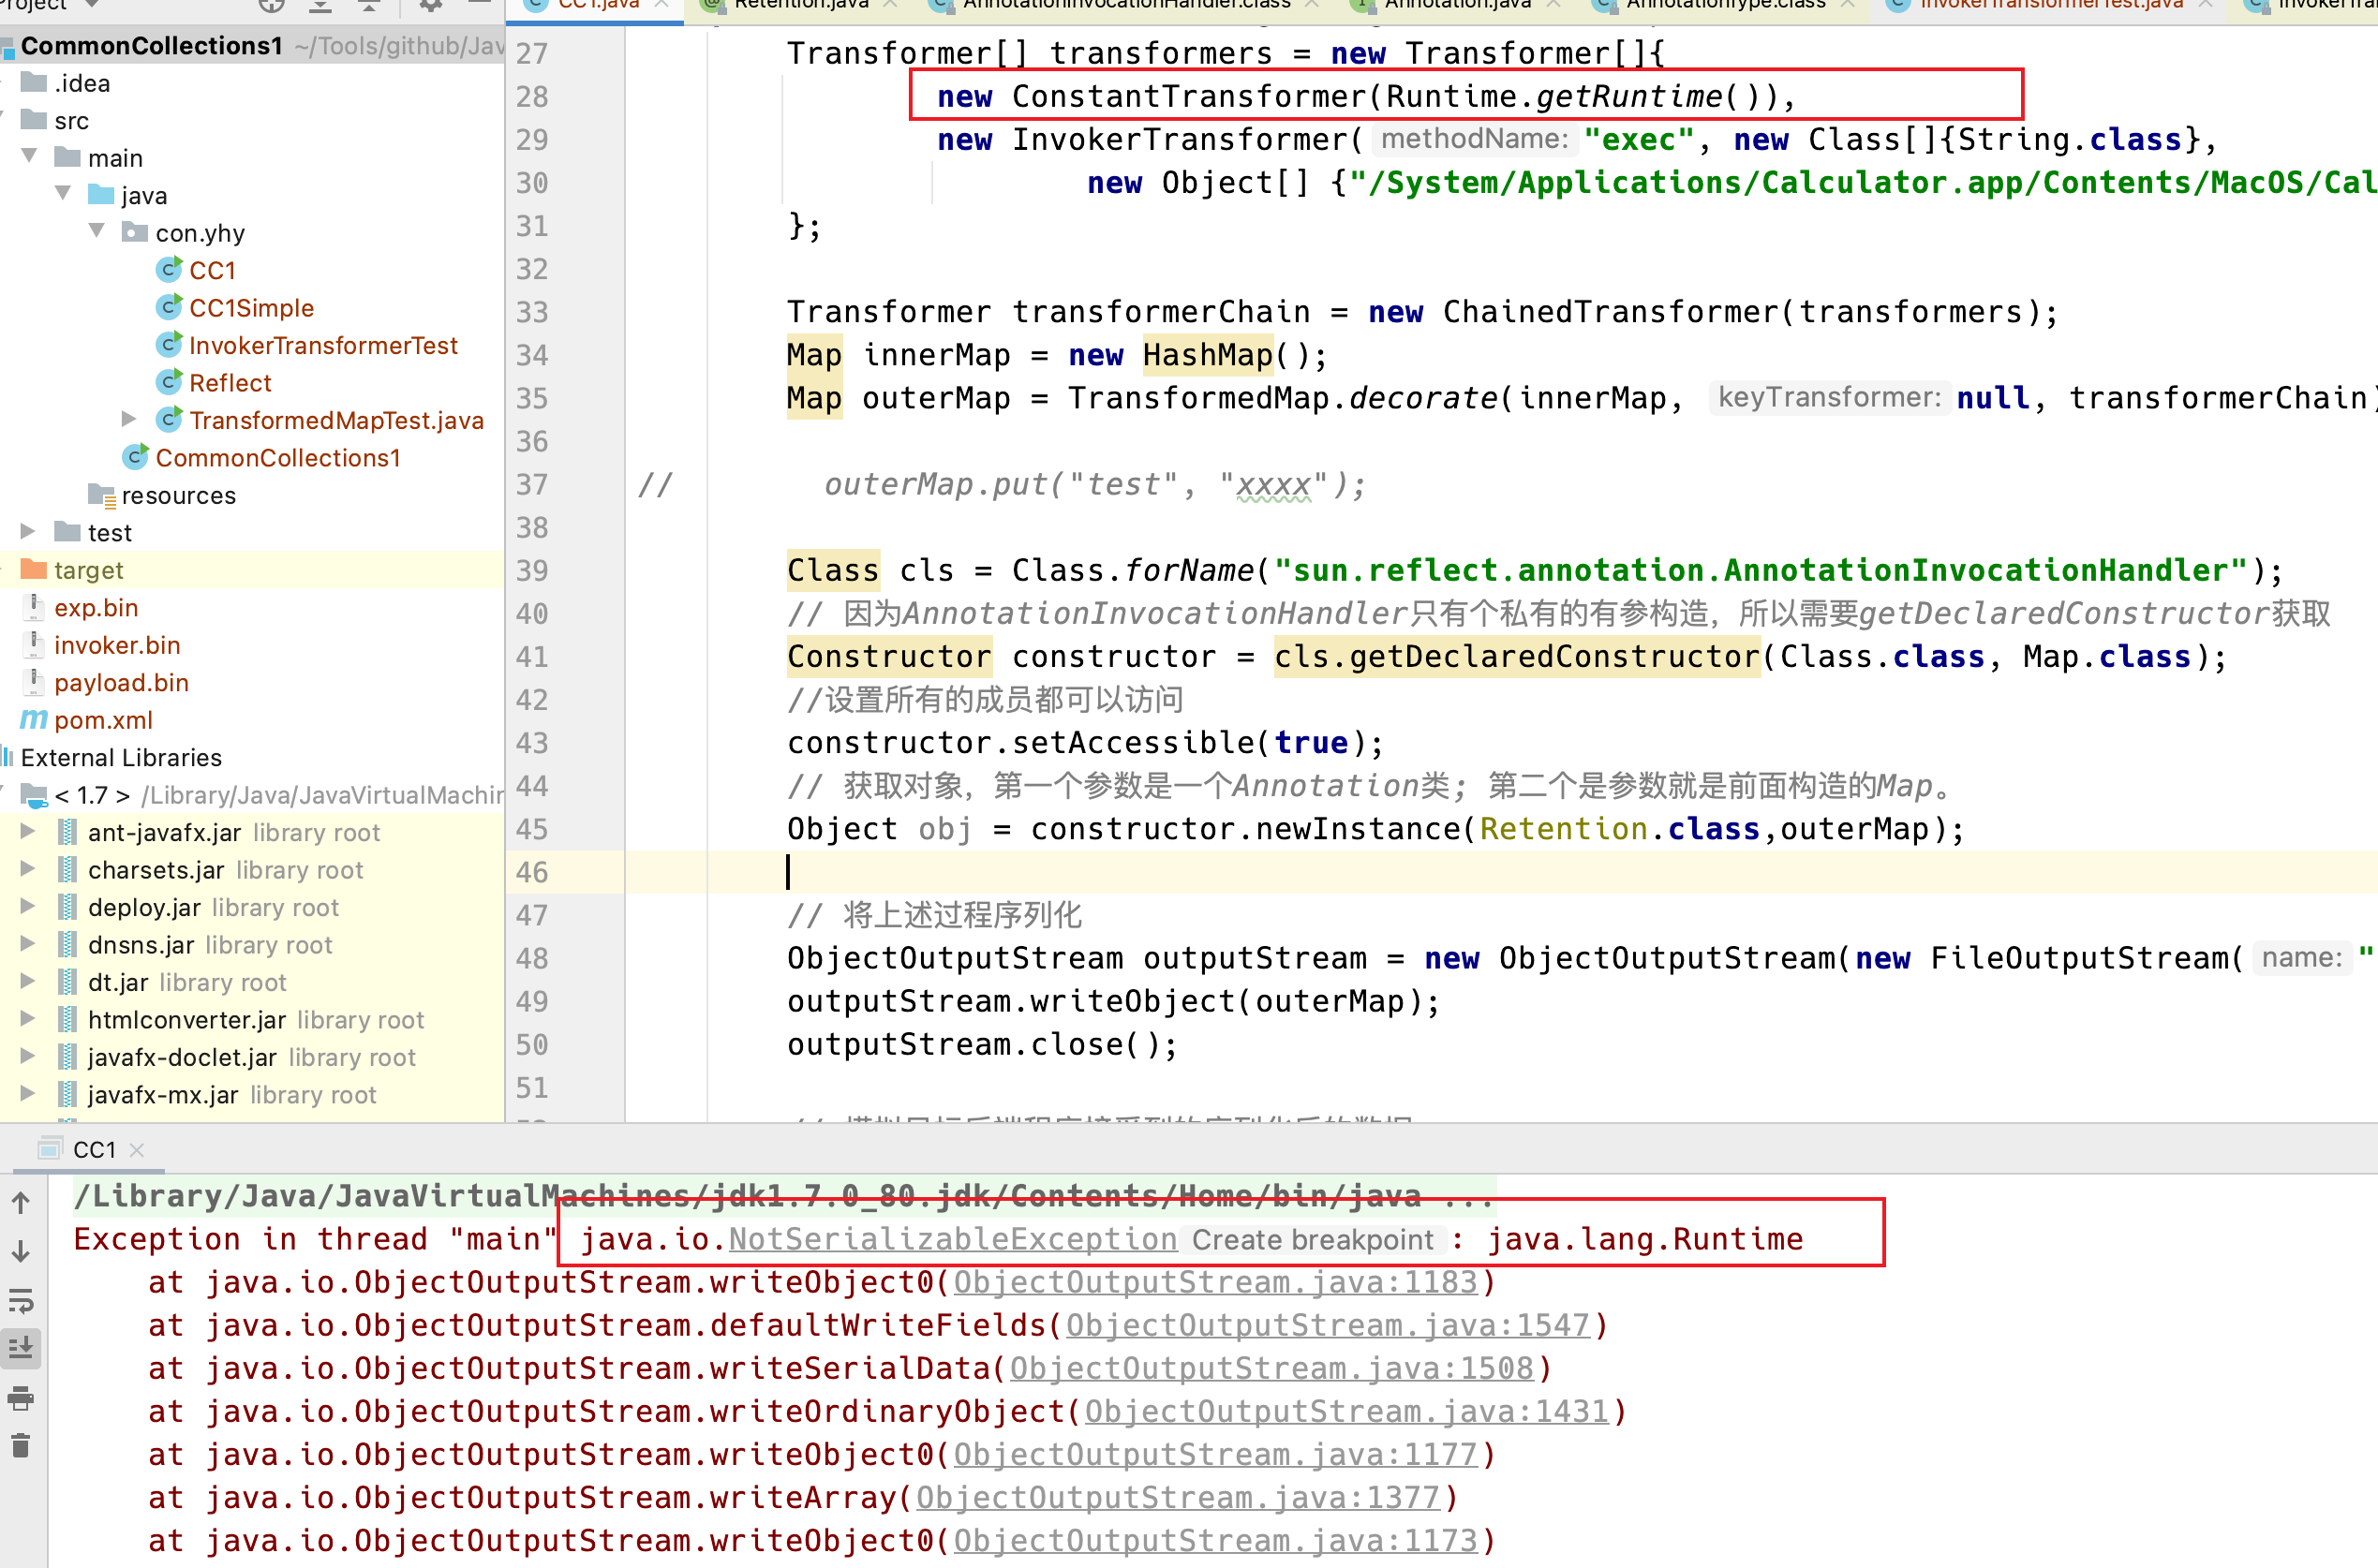Collapse the con.yhy package
This screenshot has height=1568, width=2378.
click(x=97, y=232)
